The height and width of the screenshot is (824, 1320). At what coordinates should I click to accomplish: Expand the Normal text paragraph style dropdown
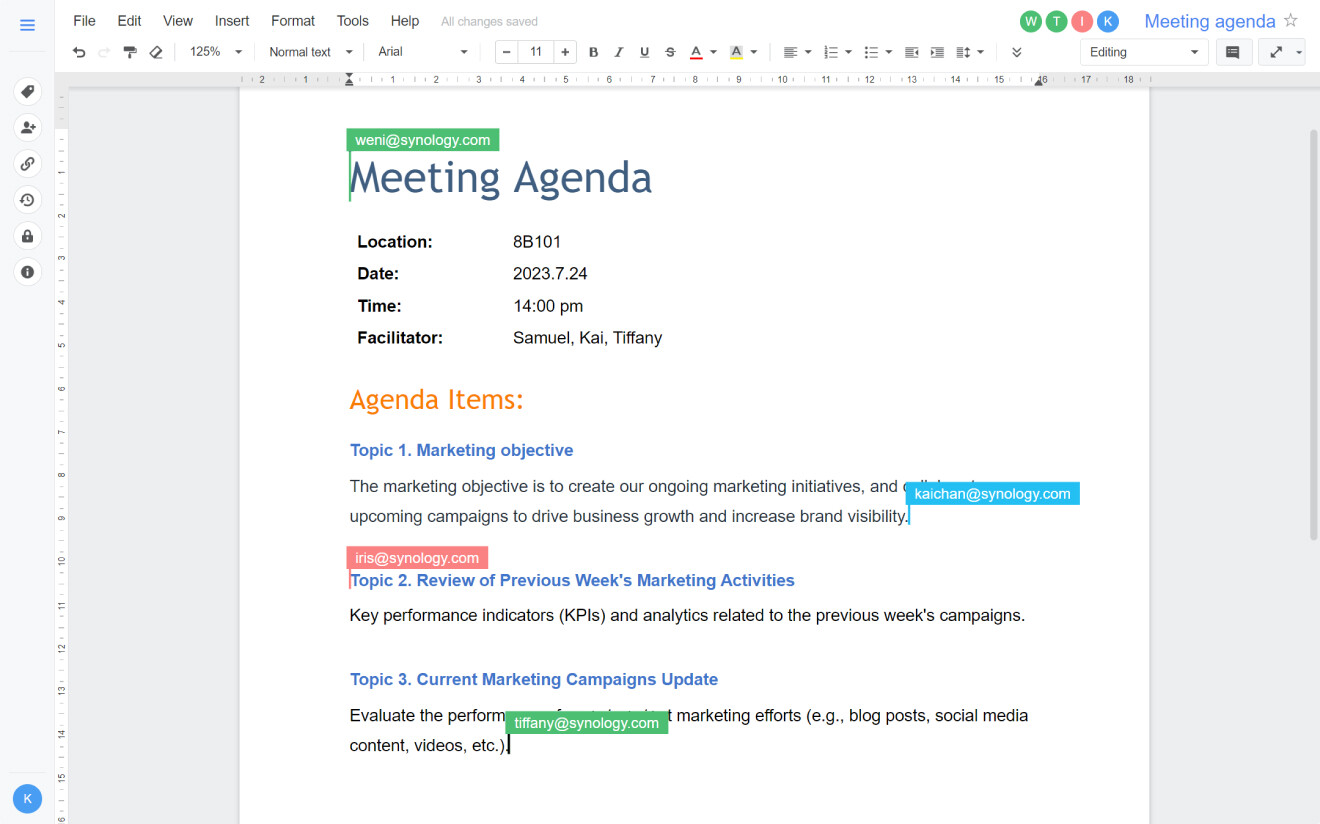(309, 51)
